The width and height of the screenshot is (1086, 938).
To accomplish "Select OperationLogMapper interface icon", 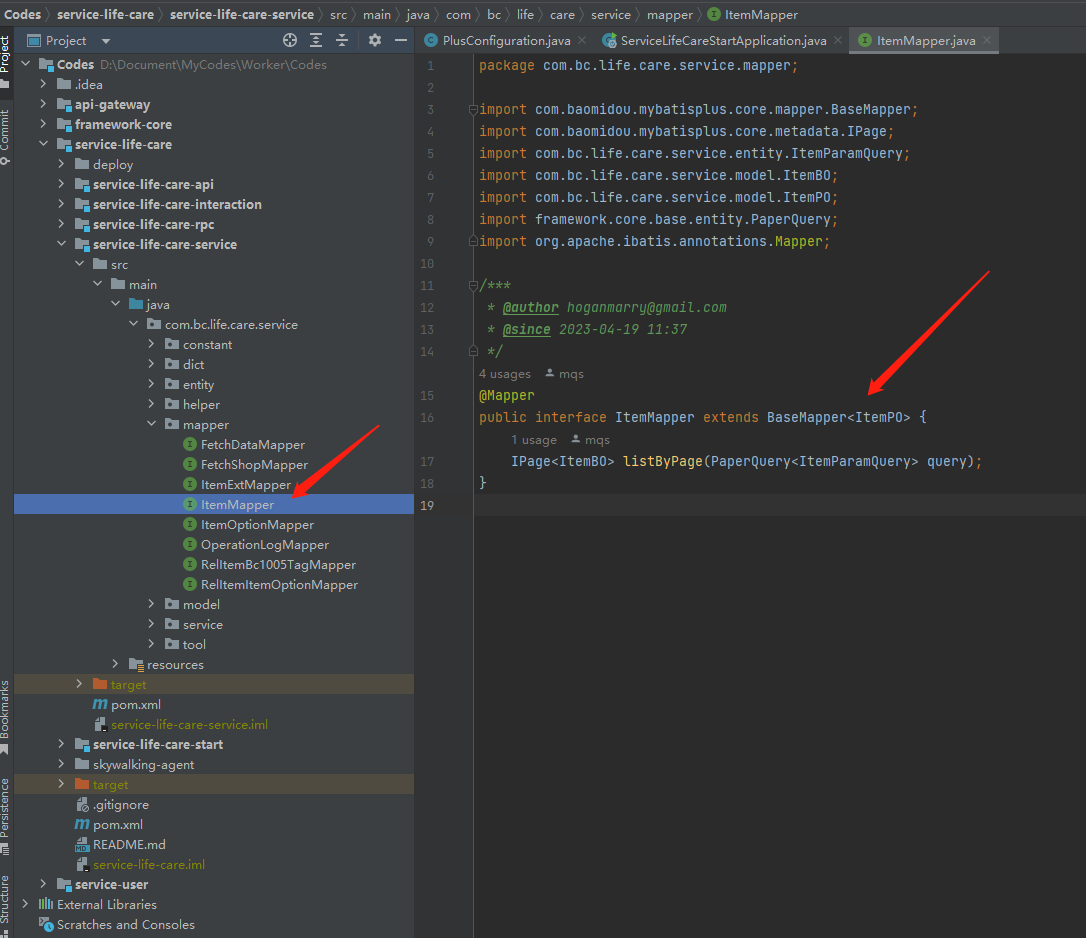I will pos(190,545).
